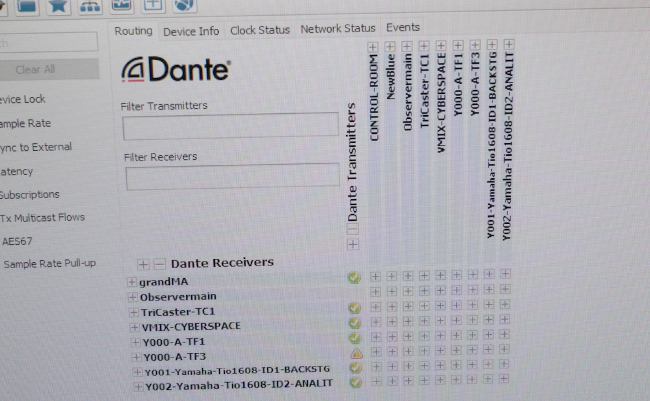Expand the CONTROL-ROOM transmitter column
Image resolution: width=650 pixels, height=401 pixels.
pyautogui.click(x=373, y=47)
